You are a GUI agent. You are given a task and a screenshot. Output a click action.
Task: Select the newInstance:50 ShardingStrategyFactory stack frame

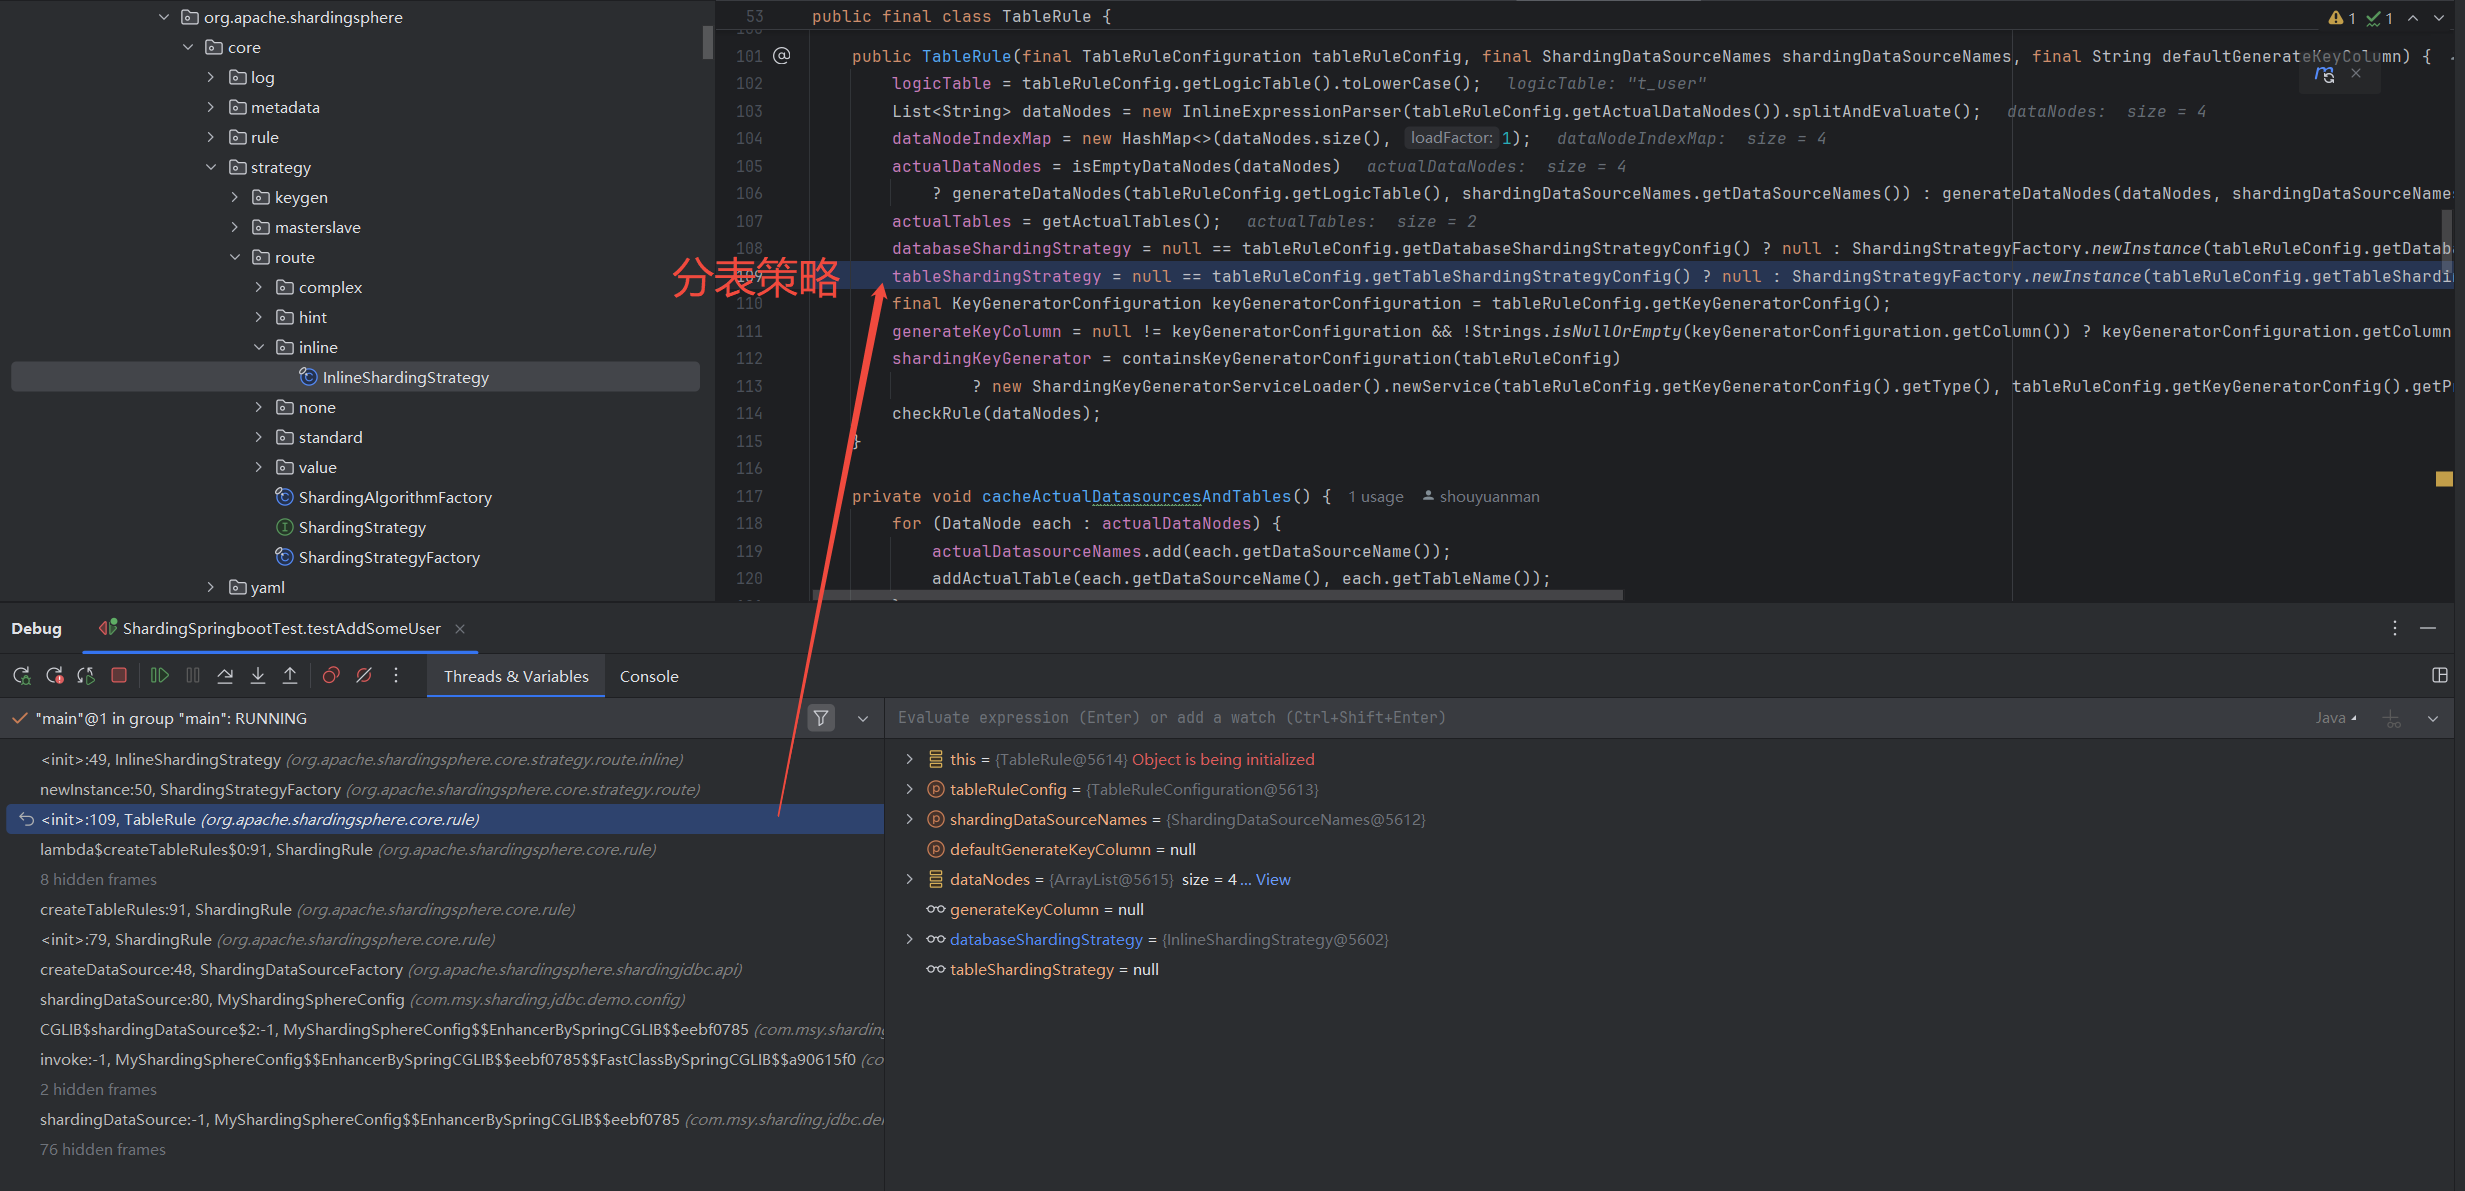[370, 789]
